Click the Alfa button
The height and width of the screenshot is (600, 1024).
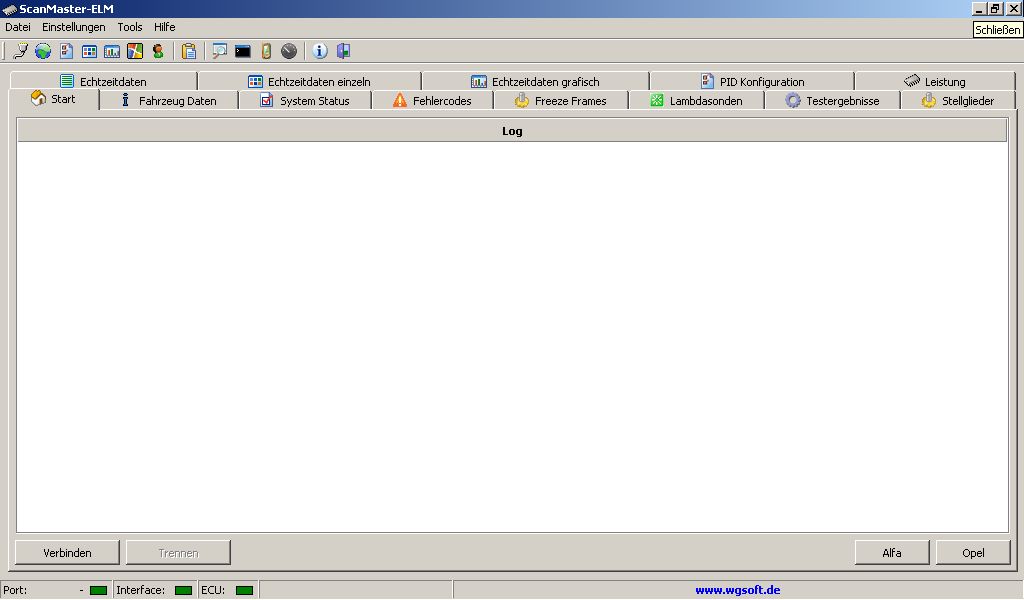[x=892, y=553]
